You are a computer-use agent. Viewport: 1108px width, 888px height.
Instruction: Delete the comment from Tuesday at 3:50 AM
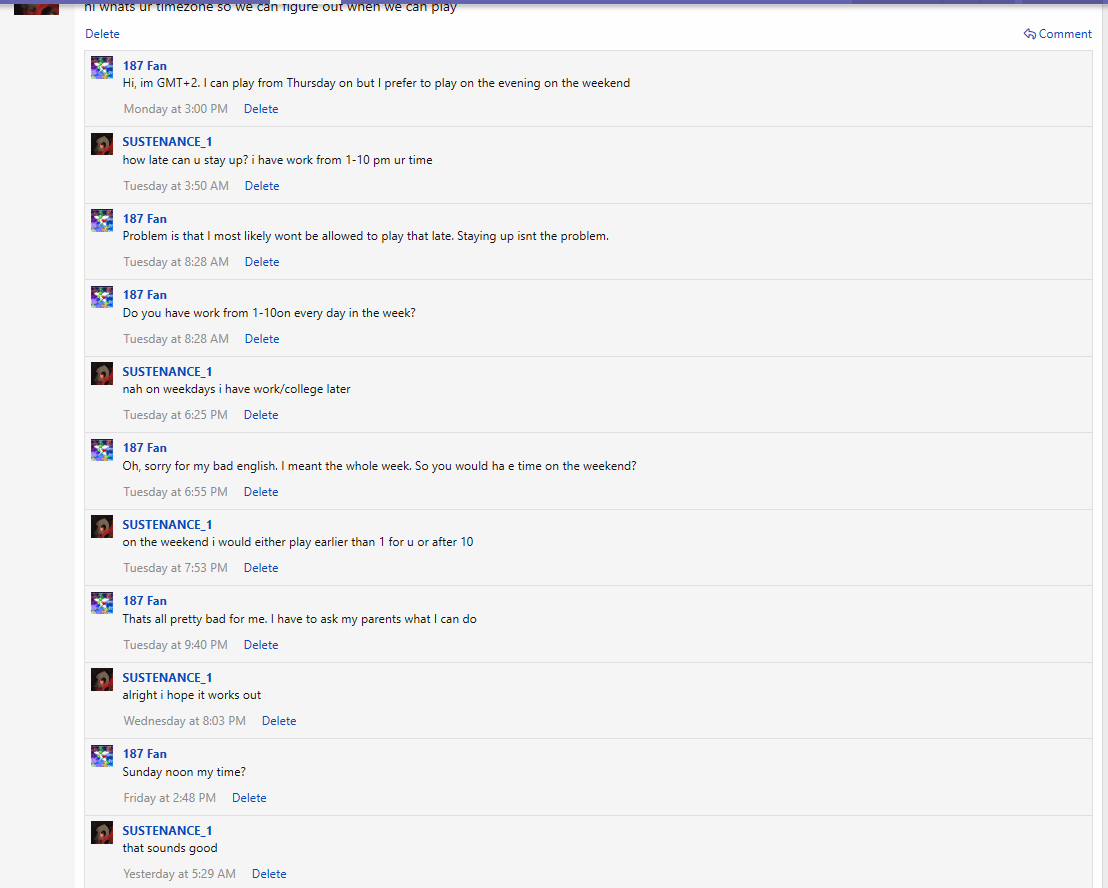click(x=262, y=186)
